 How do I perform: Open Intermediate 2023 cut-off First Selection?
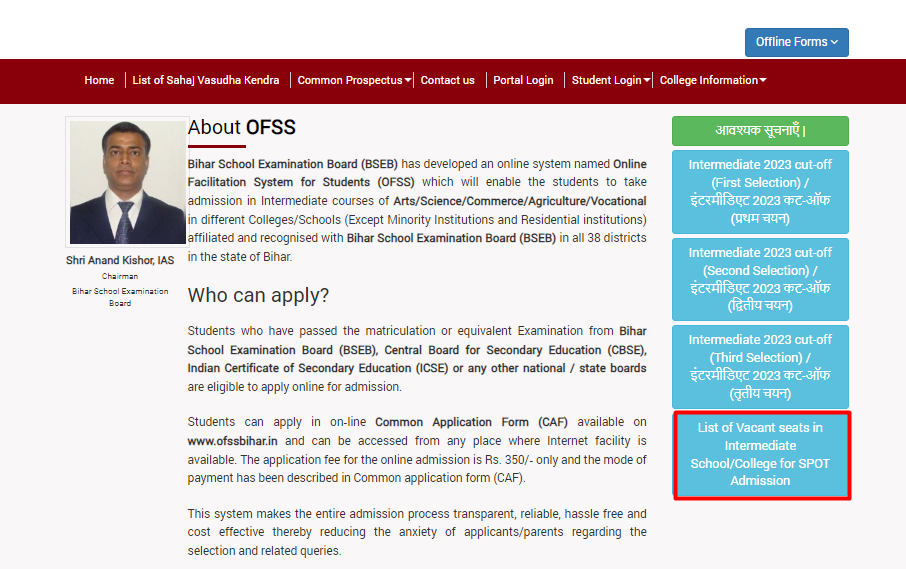click(760, 192)
